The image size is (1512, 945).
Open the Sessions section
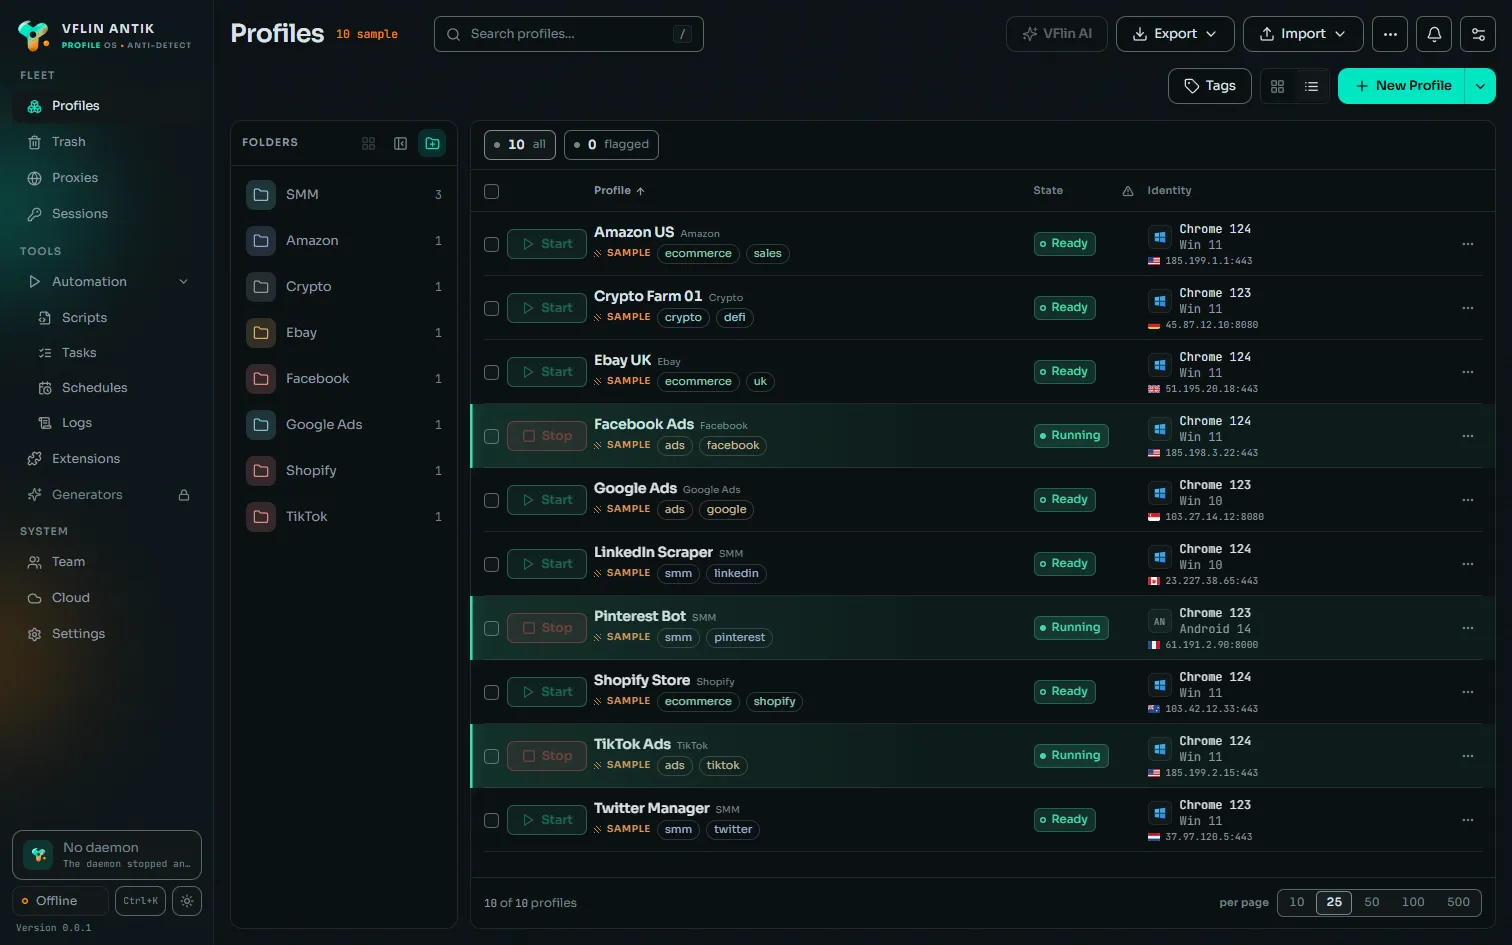[x=106, y=214]
